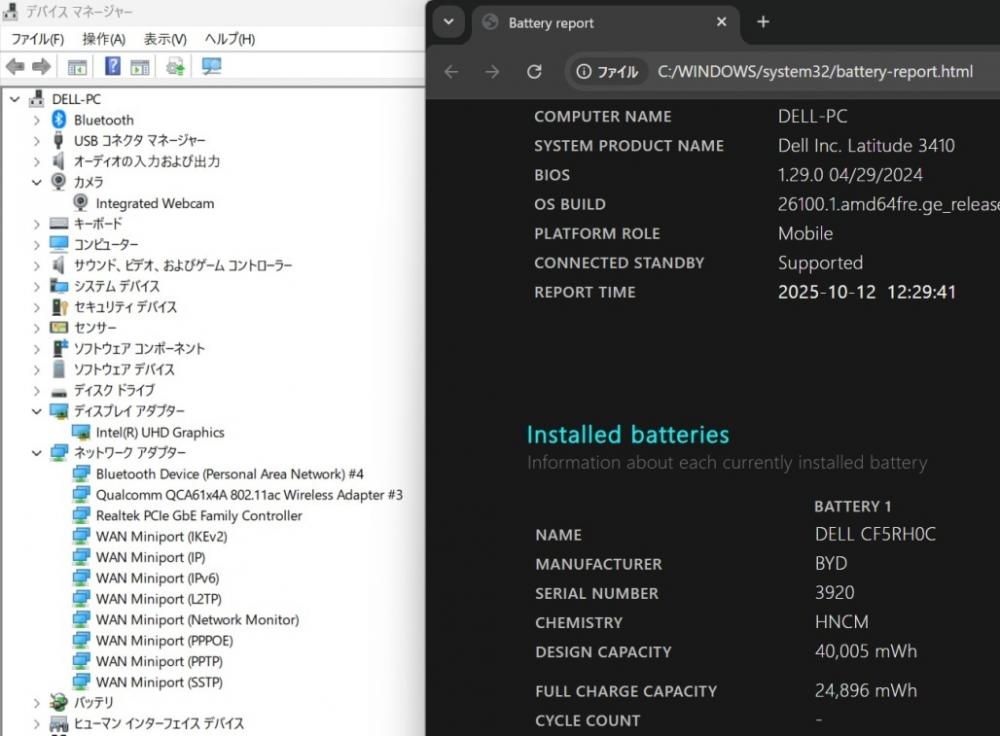Collapse the カメラ category
Viewport: 1000px width, 736px height.
click(x=37, y=182)
